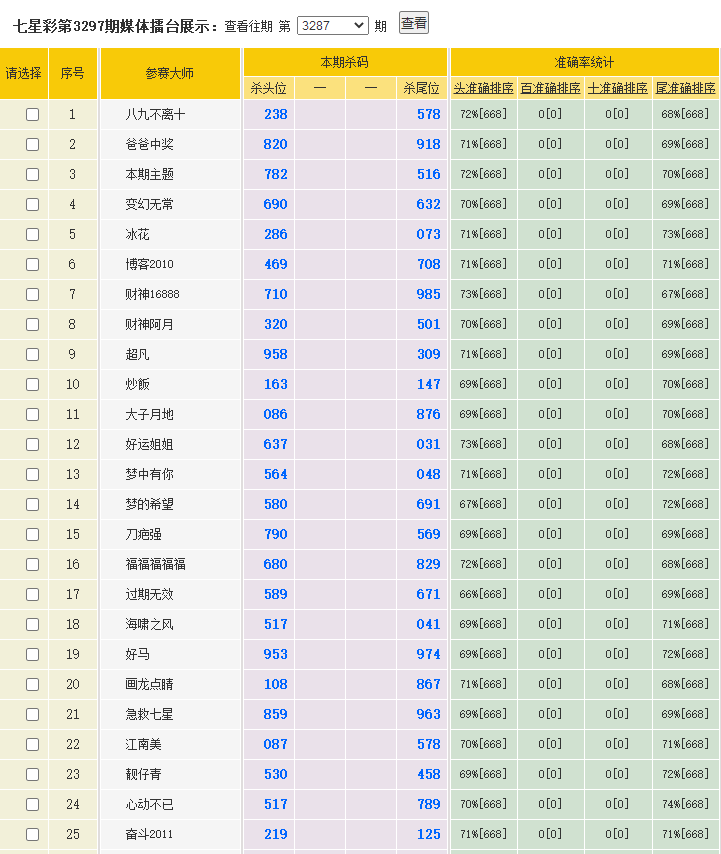Check the box for 奋斗2011
The width and height of the screenshot is (721, 854).
click(x=32, y=835)
